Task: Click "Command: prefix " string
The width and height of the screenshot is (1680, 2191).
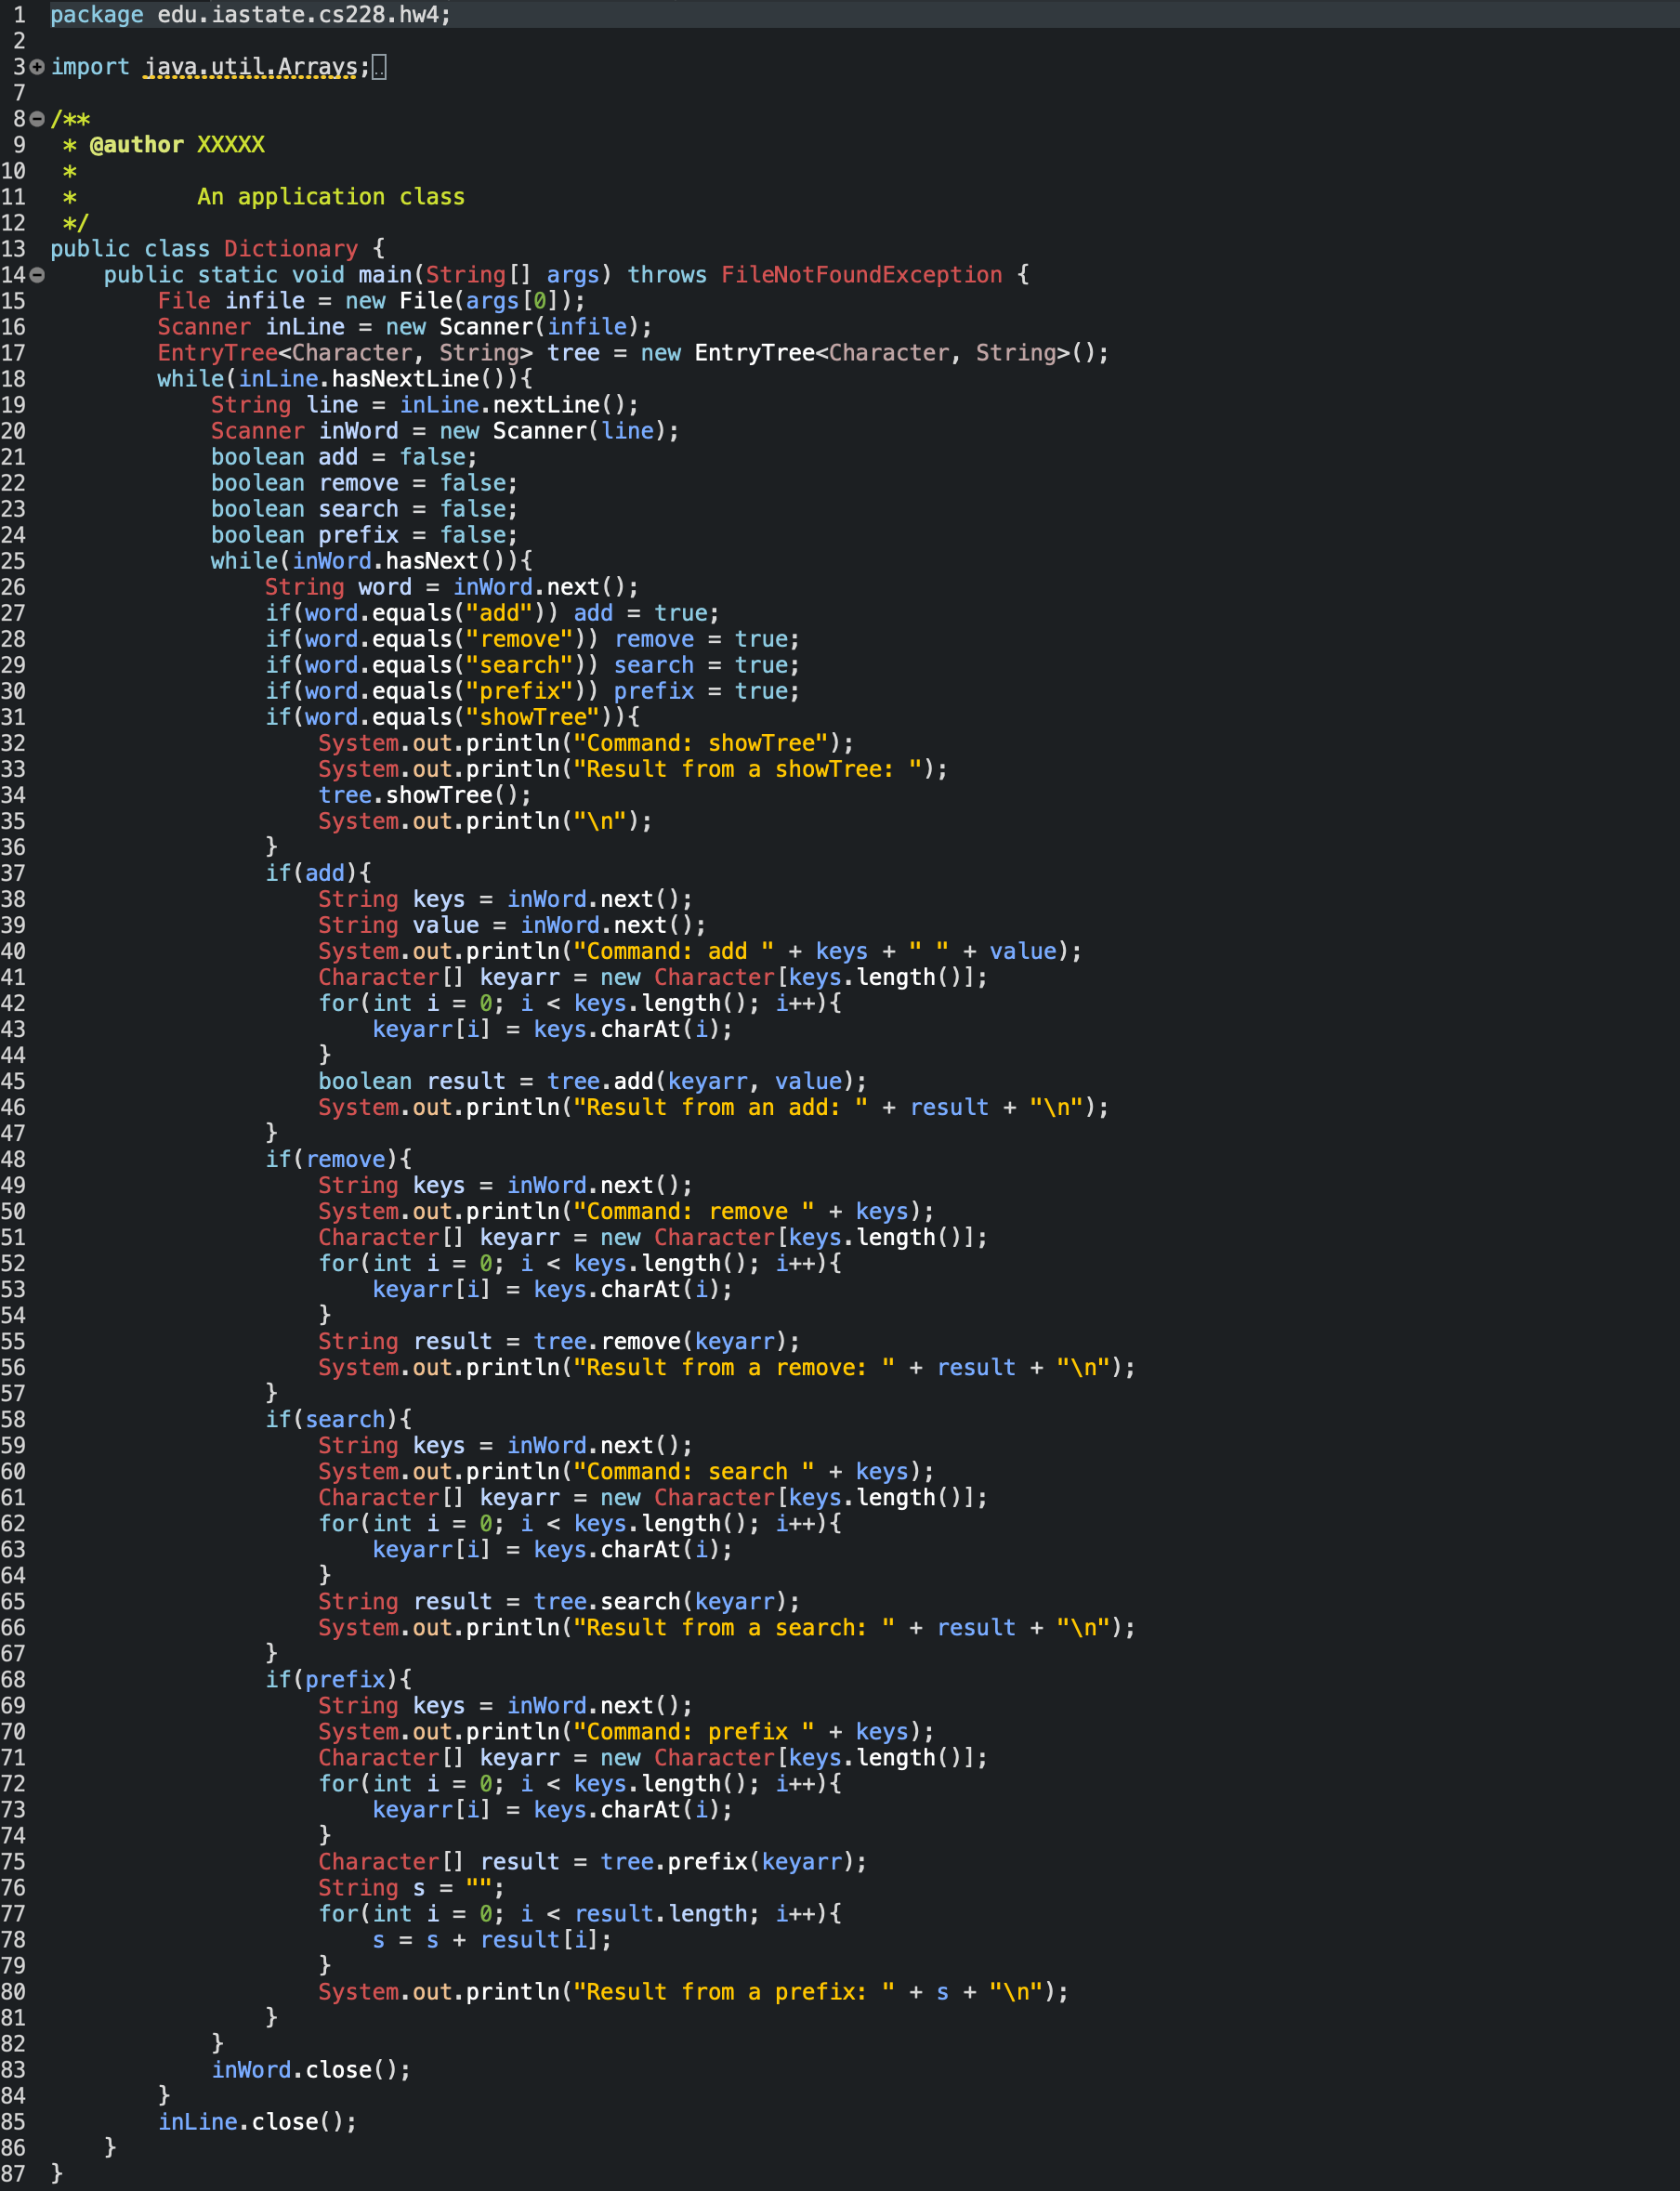Action: (693, 1731)
